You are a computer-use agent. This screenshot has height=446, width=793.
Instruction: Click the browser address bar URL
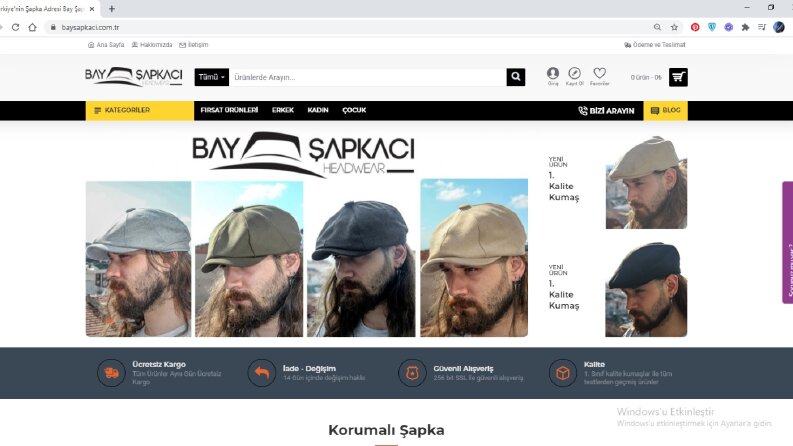coord(90,27)
